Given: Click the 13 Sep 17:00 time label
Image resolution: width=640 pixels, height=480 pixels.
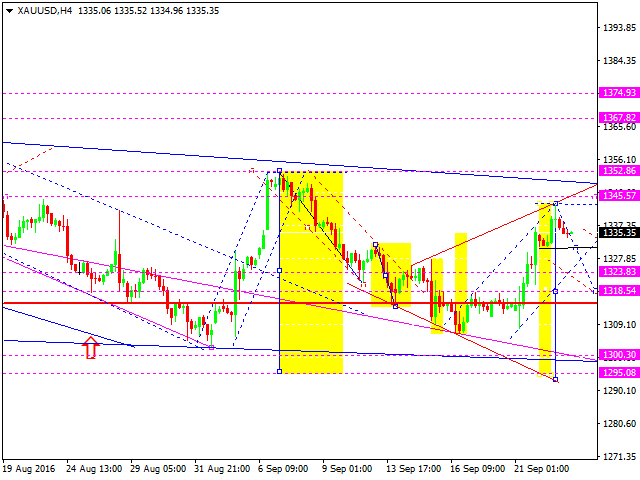Looking at the screenshot, I should point(413,469).
